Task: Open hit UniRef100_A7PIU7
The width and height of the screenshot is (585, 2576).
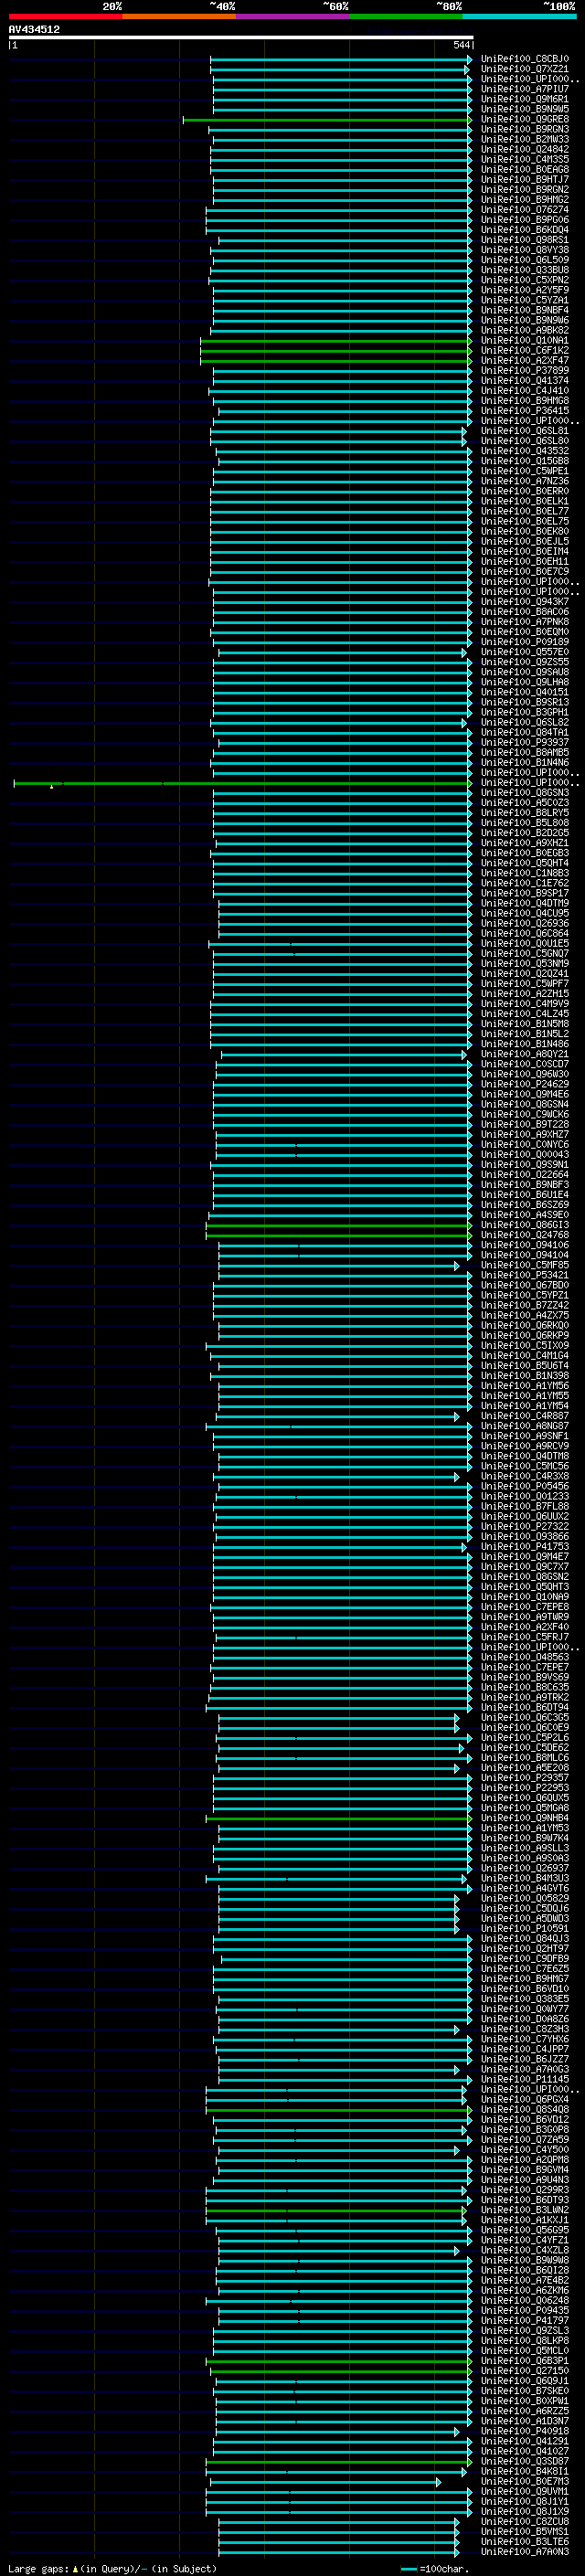Action: (524, 89)
